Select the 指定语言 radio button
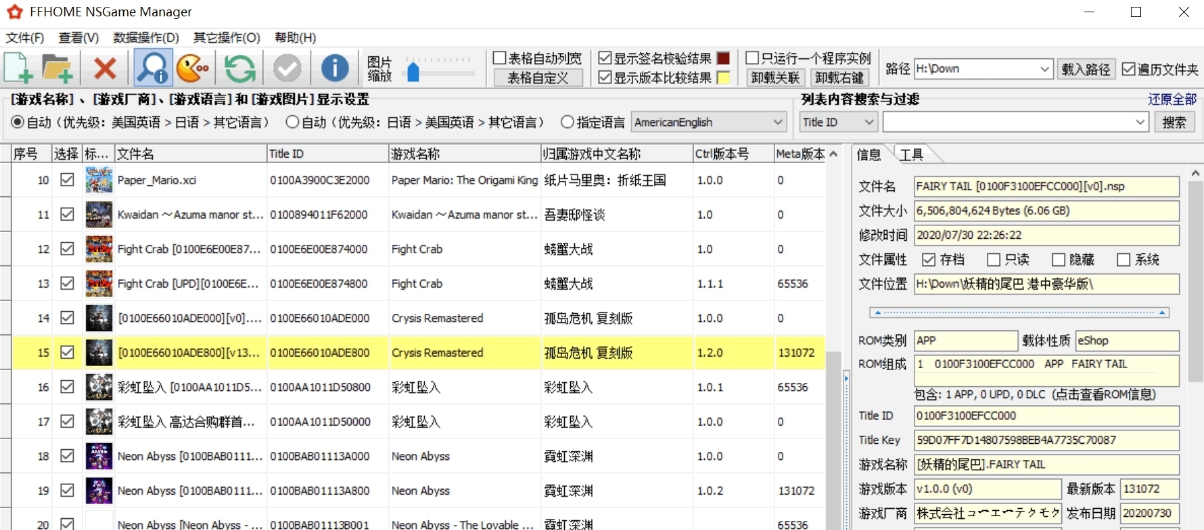1204x530 pixels. pyautogui.click(x=567, y=122)
